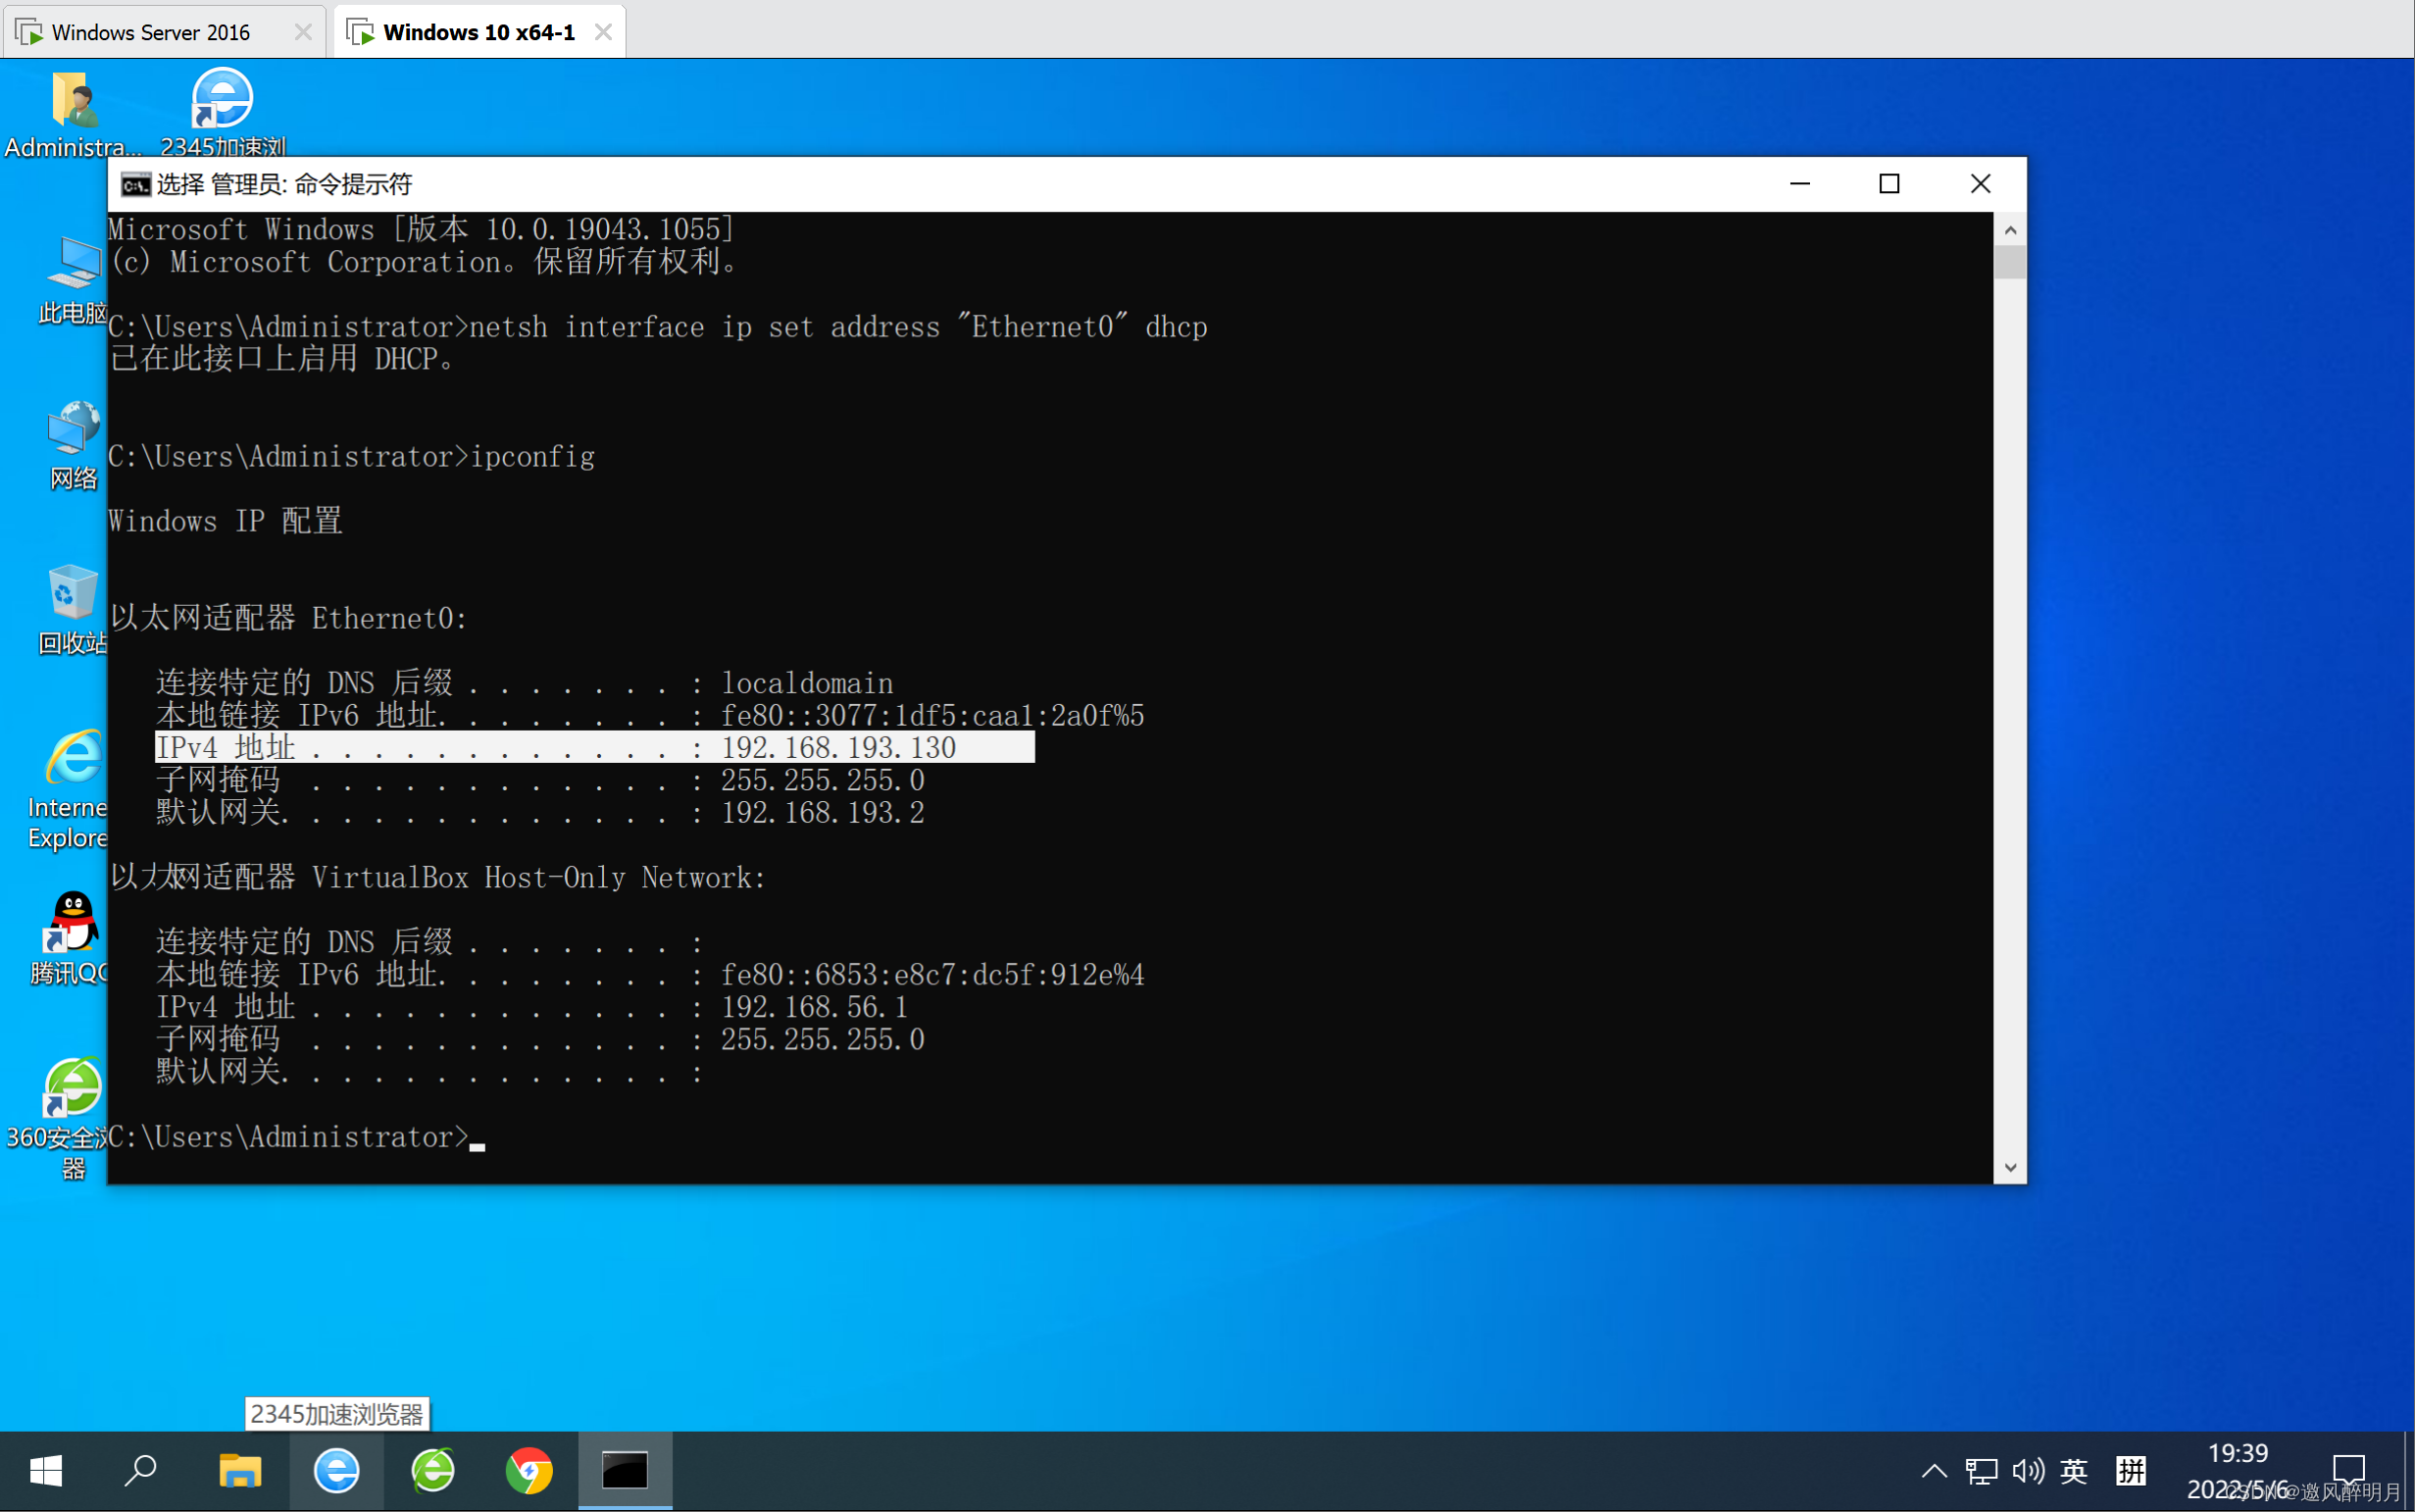Open the 2345加速浏览器 desktop shortcut

pos(222,113)
